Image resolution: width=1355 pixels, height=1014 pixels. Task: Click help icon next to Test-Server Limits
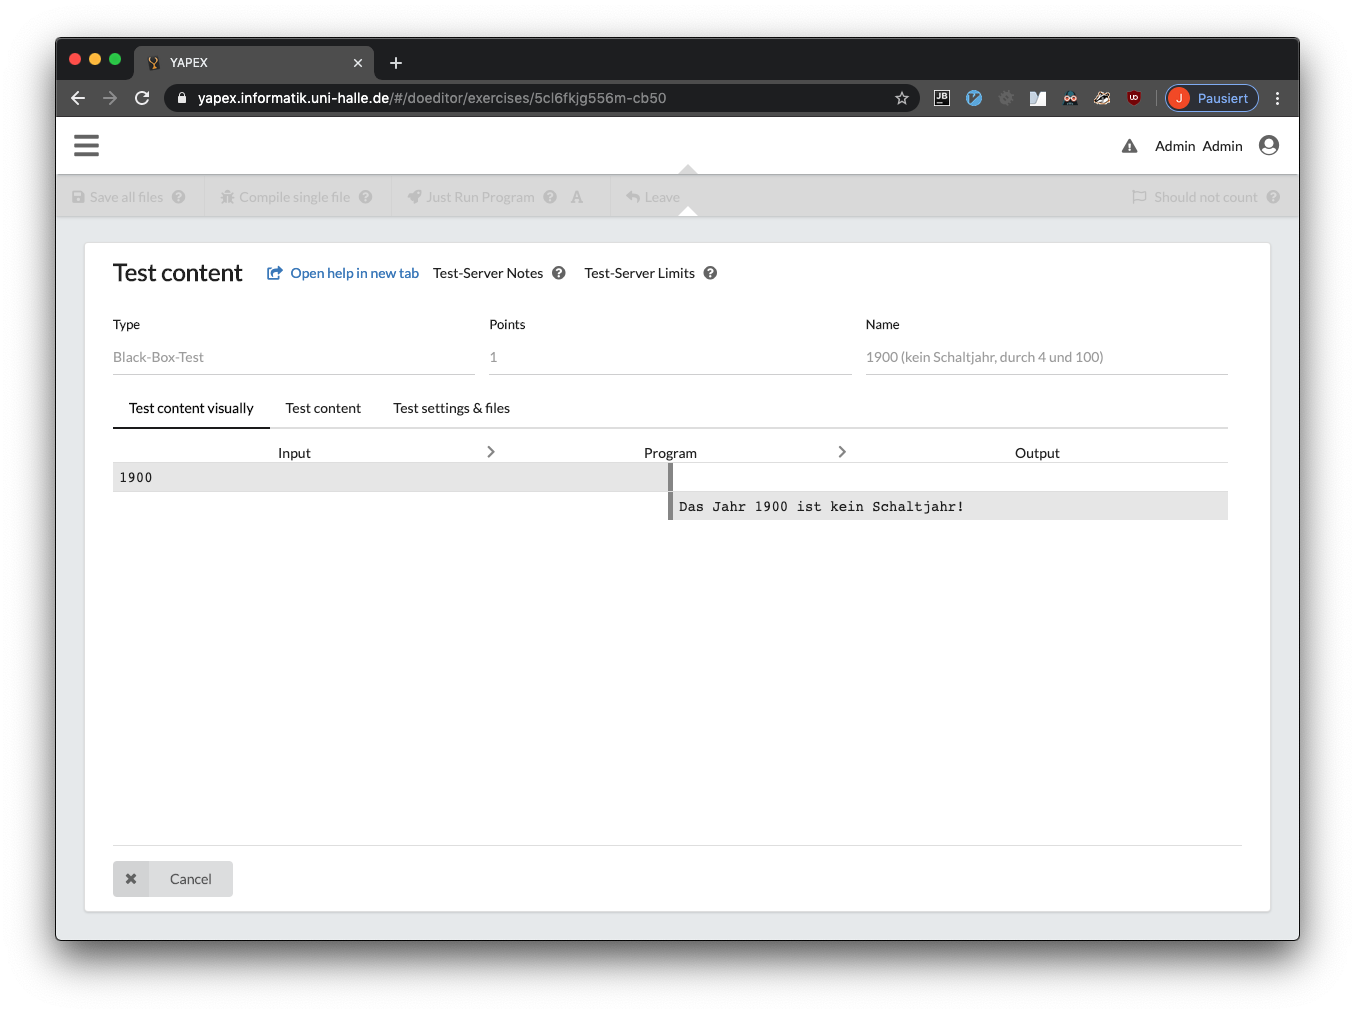710,273
